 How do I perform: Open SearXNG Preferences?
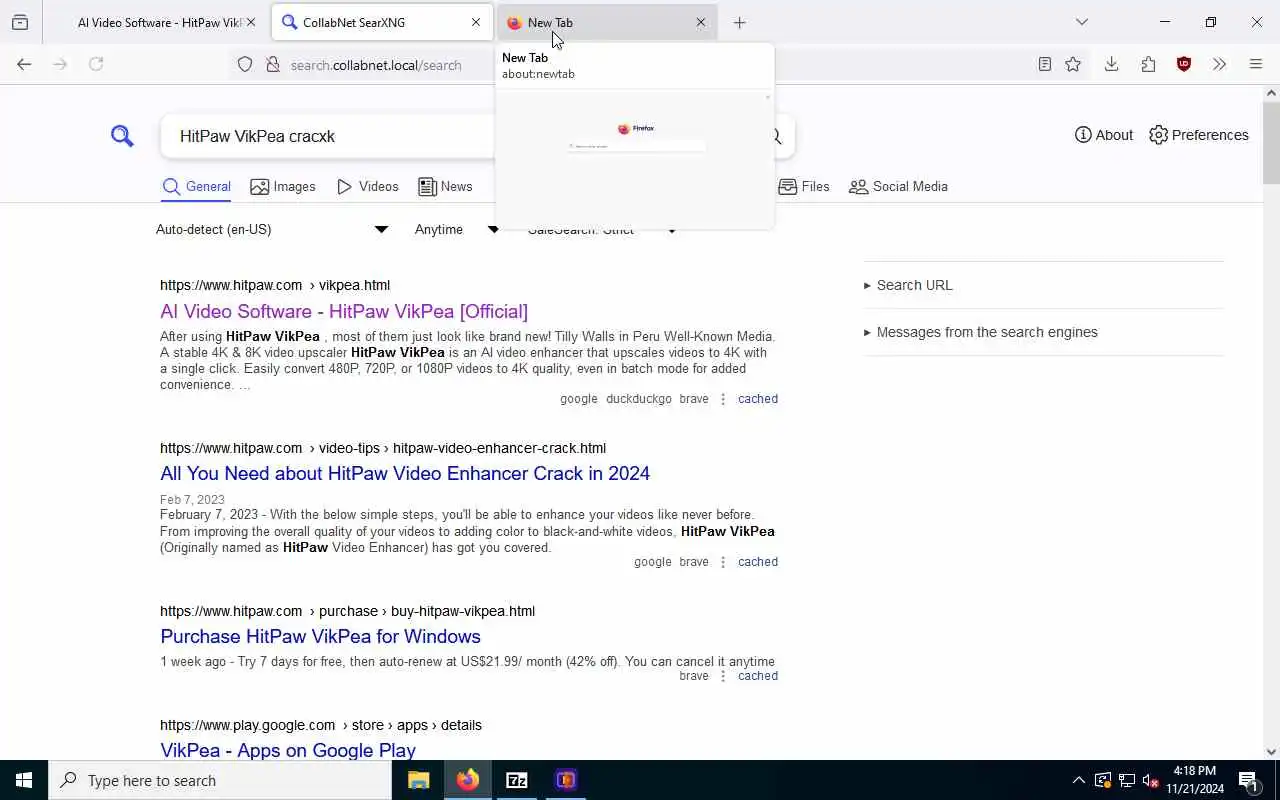click(x=1199, y=135)
